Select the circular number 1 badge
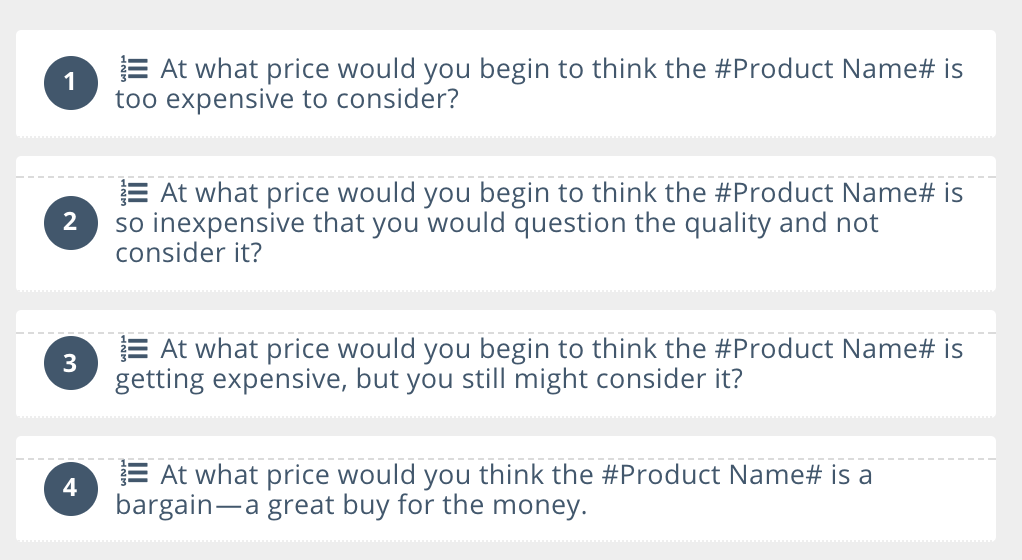This screenshot has height=560, width=1022. (71, 83)
